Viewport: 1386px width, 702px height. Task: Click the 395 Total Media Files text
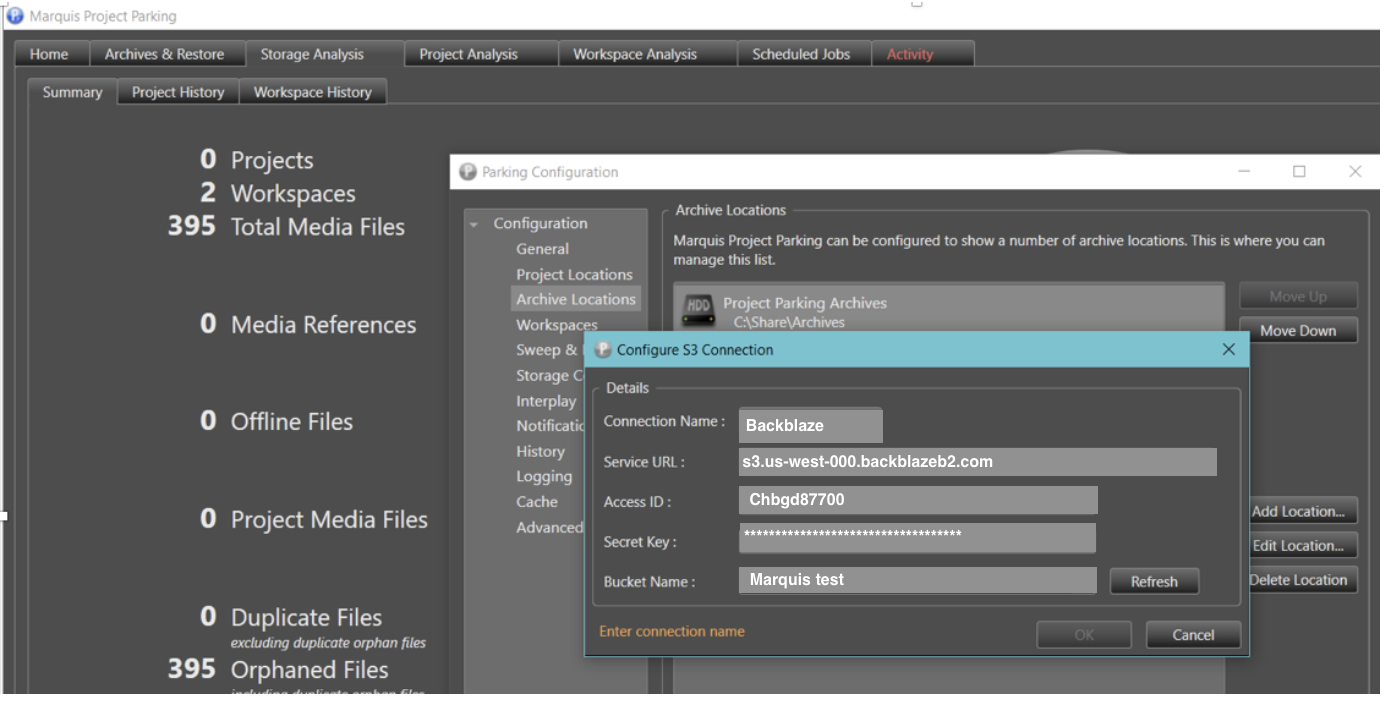[287, 227]
